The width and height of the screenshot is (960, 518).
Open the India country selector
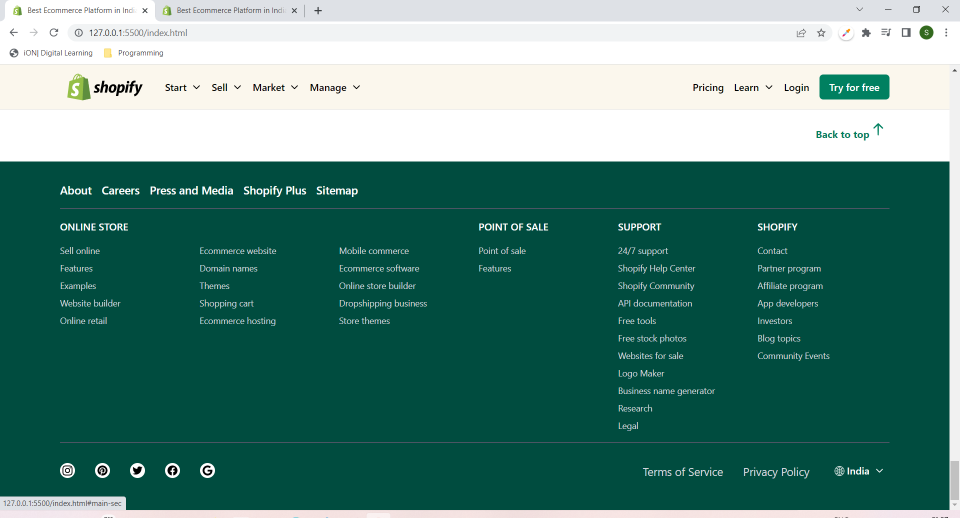(x=858, y=471)
